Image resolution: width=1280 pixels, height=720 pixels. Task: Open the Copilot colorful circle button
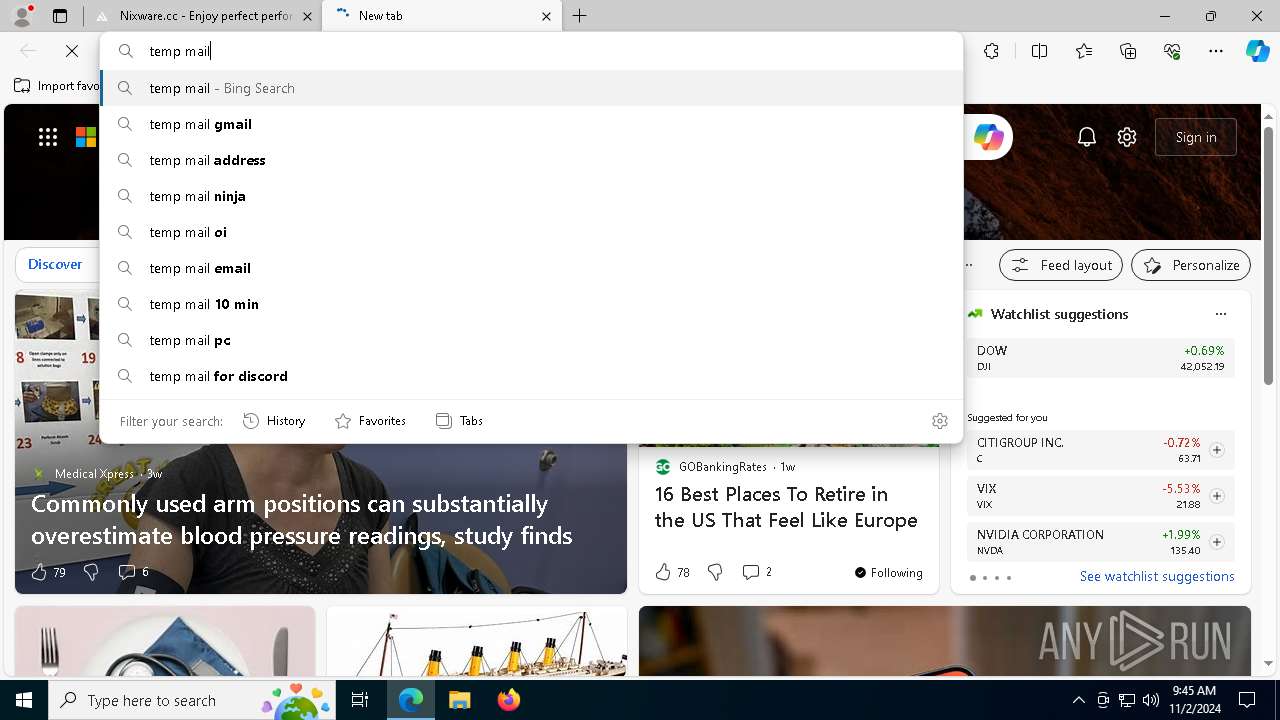pos(989,137)
